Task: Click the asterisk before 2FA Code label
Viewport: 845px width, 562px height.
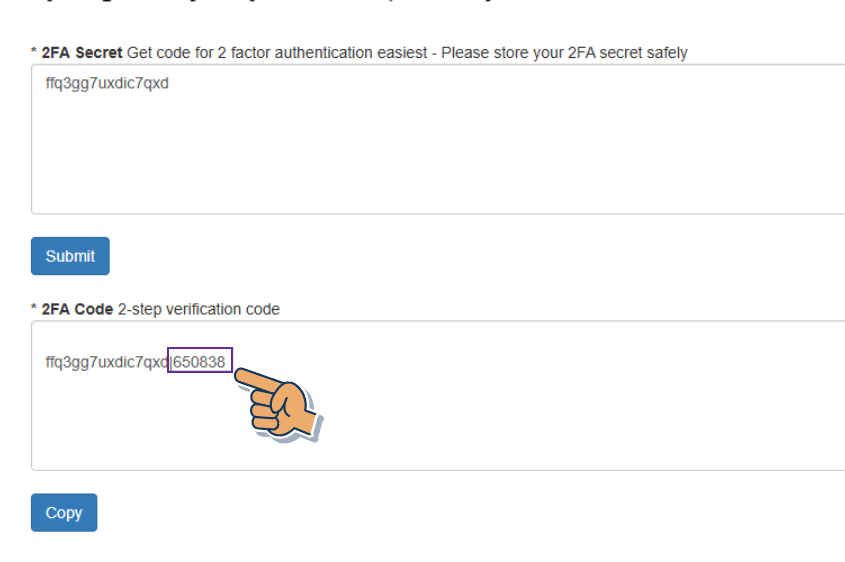Action: [x=34, y=310]
